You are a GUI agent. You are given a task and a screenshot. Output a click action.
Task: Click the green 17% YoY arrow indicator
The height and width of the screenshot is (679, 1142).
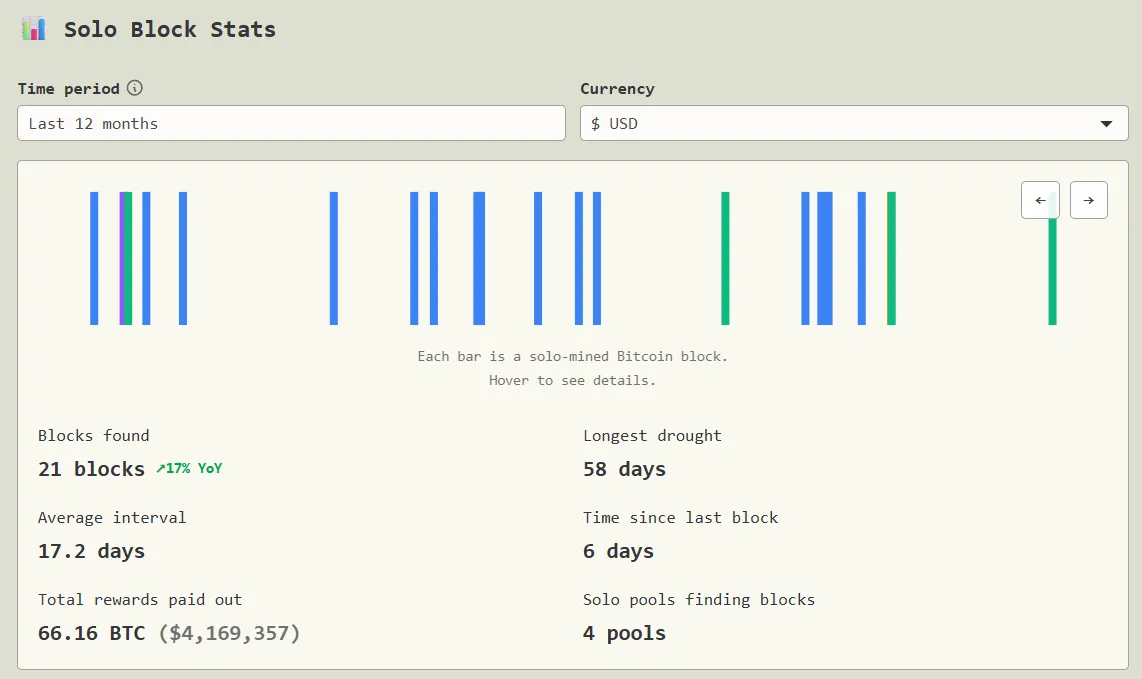[x=188, y=468]
